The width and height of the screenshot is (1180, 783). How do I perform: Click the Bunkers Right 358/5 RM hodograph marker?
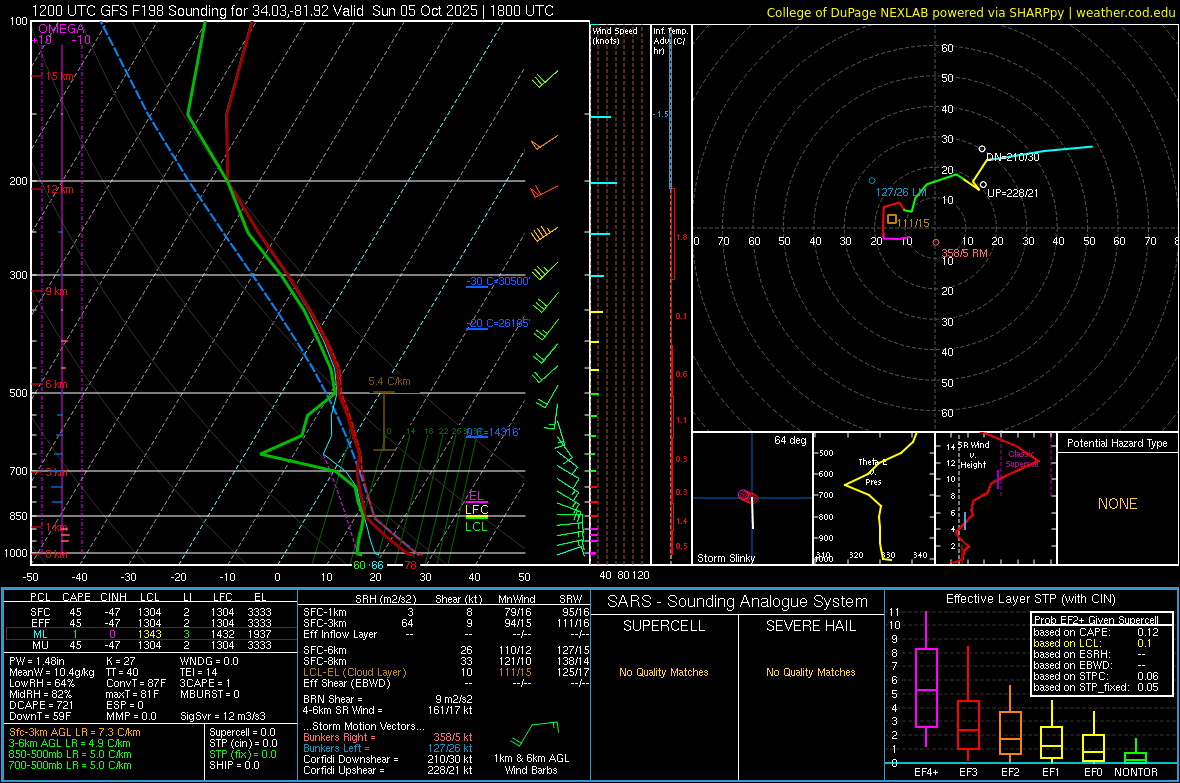click(x=935, y=242)
